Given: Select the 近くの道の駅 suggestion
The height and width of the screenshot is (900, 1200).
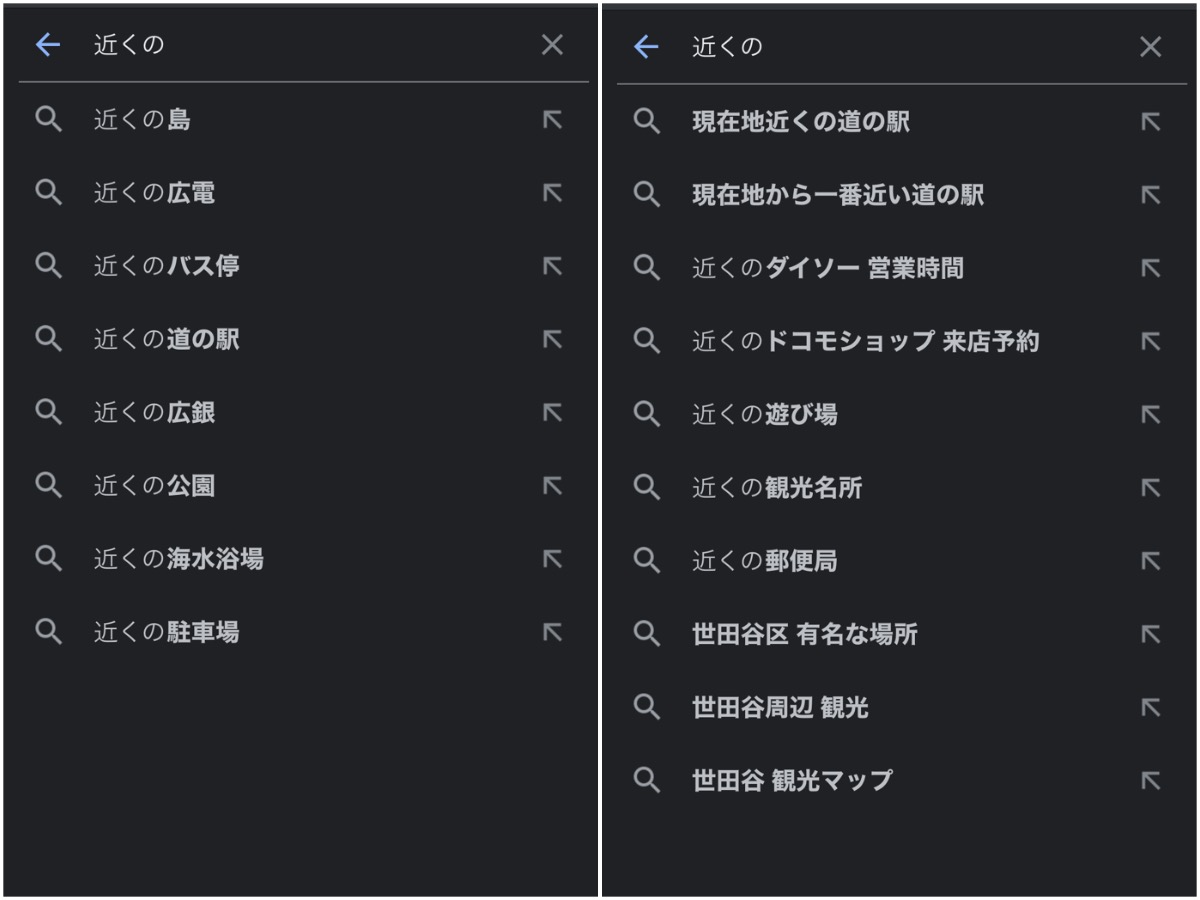Looking at the screenshot, I should point(167,340).
